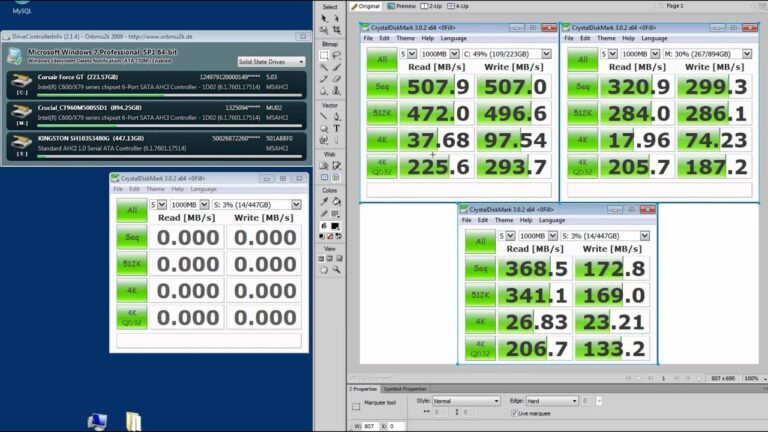Open the Style dropdown set to Normal
The width and height of the screenshot is (768, 432).
click(x=465, y=401)
